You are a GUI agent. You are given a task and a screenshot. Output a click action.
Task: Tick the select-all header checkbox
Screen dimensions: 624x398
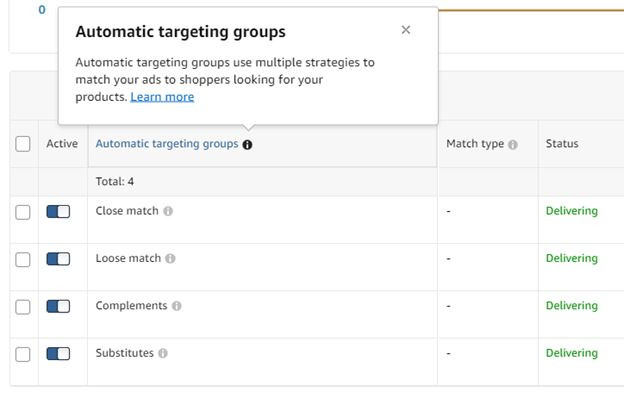tap(23, 144)
